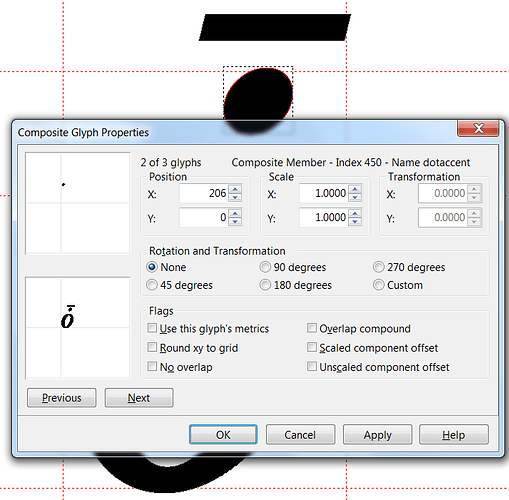Open Help for this dialog

coord(454,435)
